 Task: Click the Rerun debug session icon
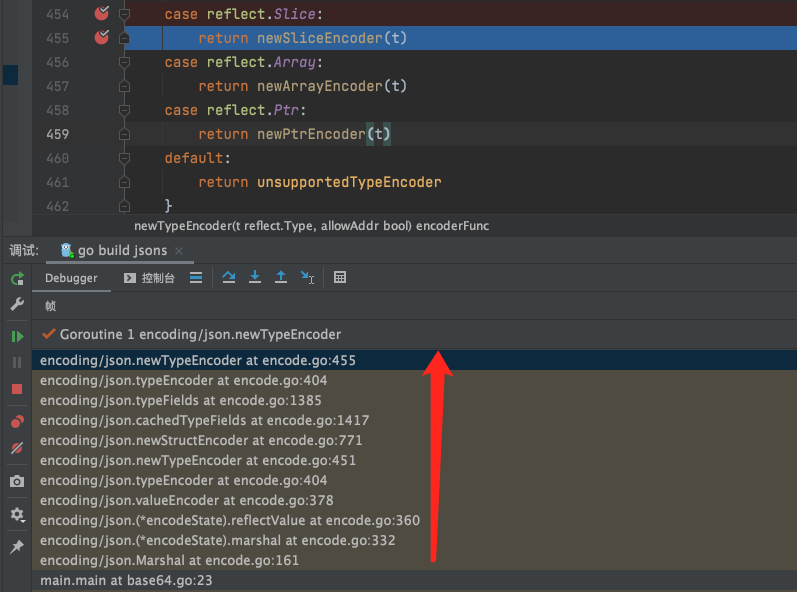pyautogui.click(x=17, y=278)
